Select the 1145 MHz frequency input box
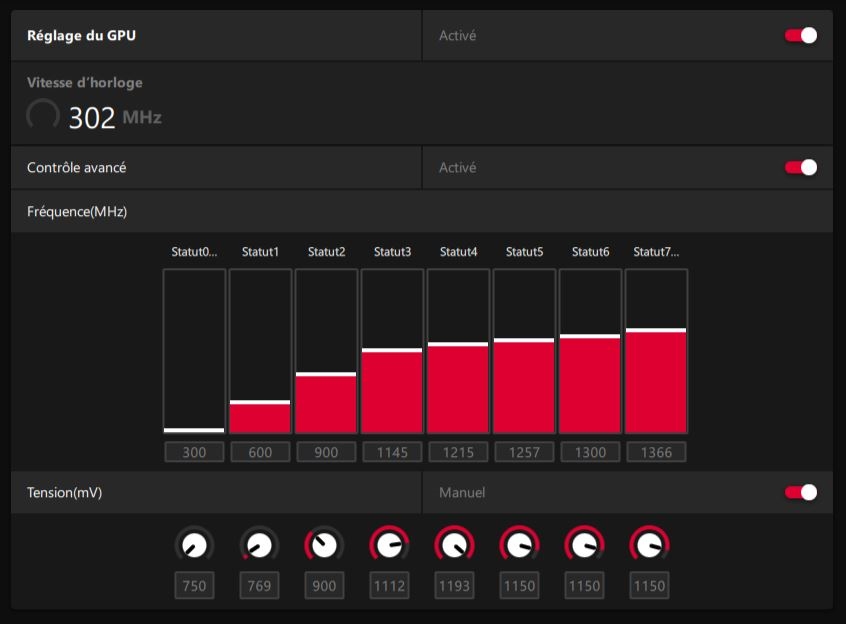The height and width of the screenshot is (624, 846). [x=392, y=452]
